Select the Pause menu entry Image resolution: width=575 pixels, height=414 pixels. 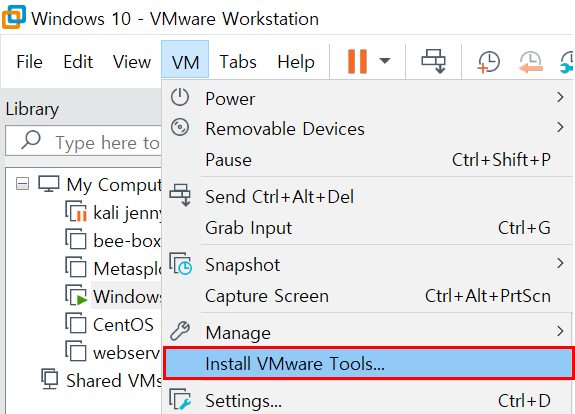pos(368,160)
